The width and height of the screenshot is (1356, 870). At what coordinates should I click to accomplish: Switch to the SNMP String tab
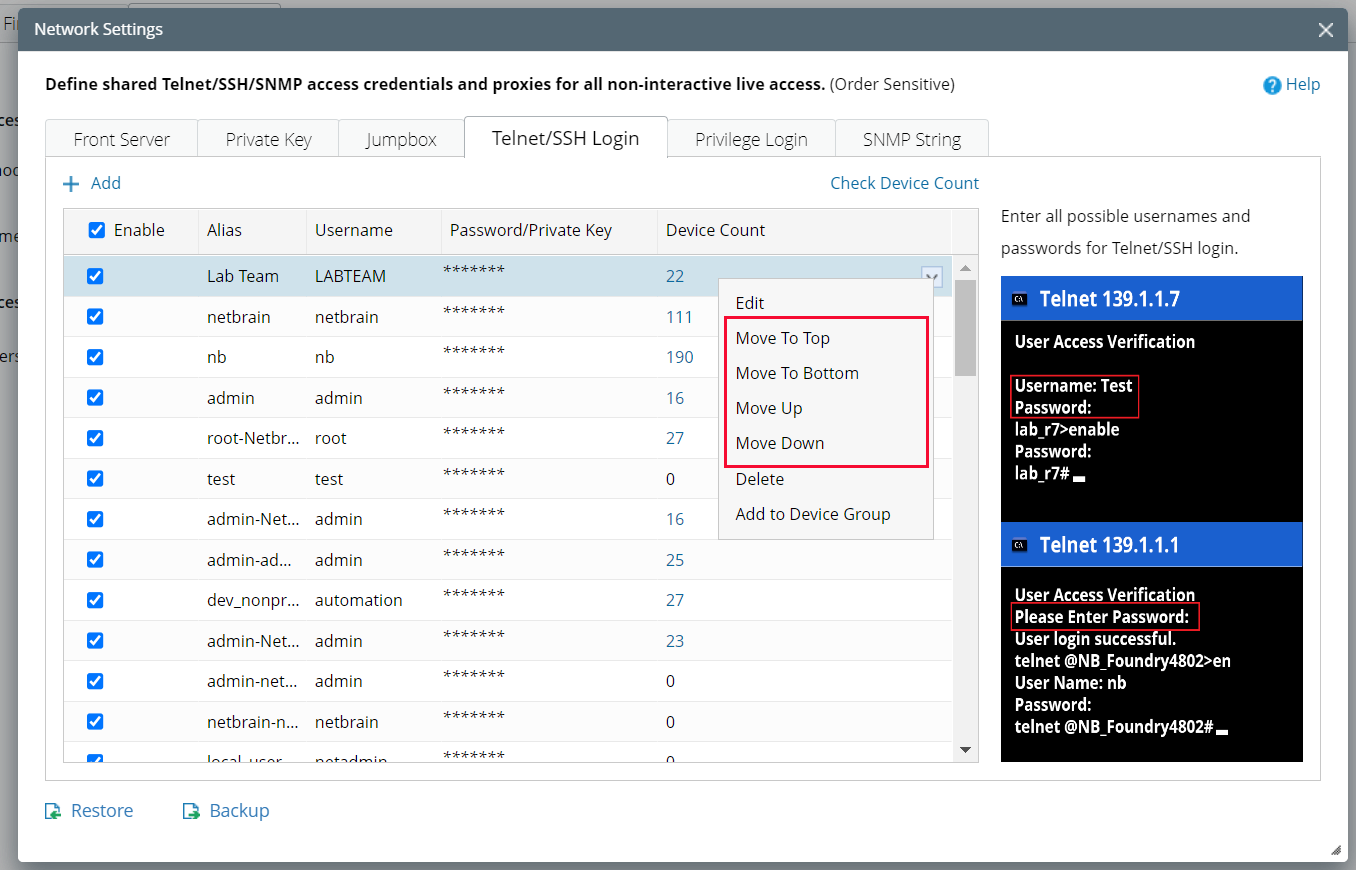tap(911, 138)
